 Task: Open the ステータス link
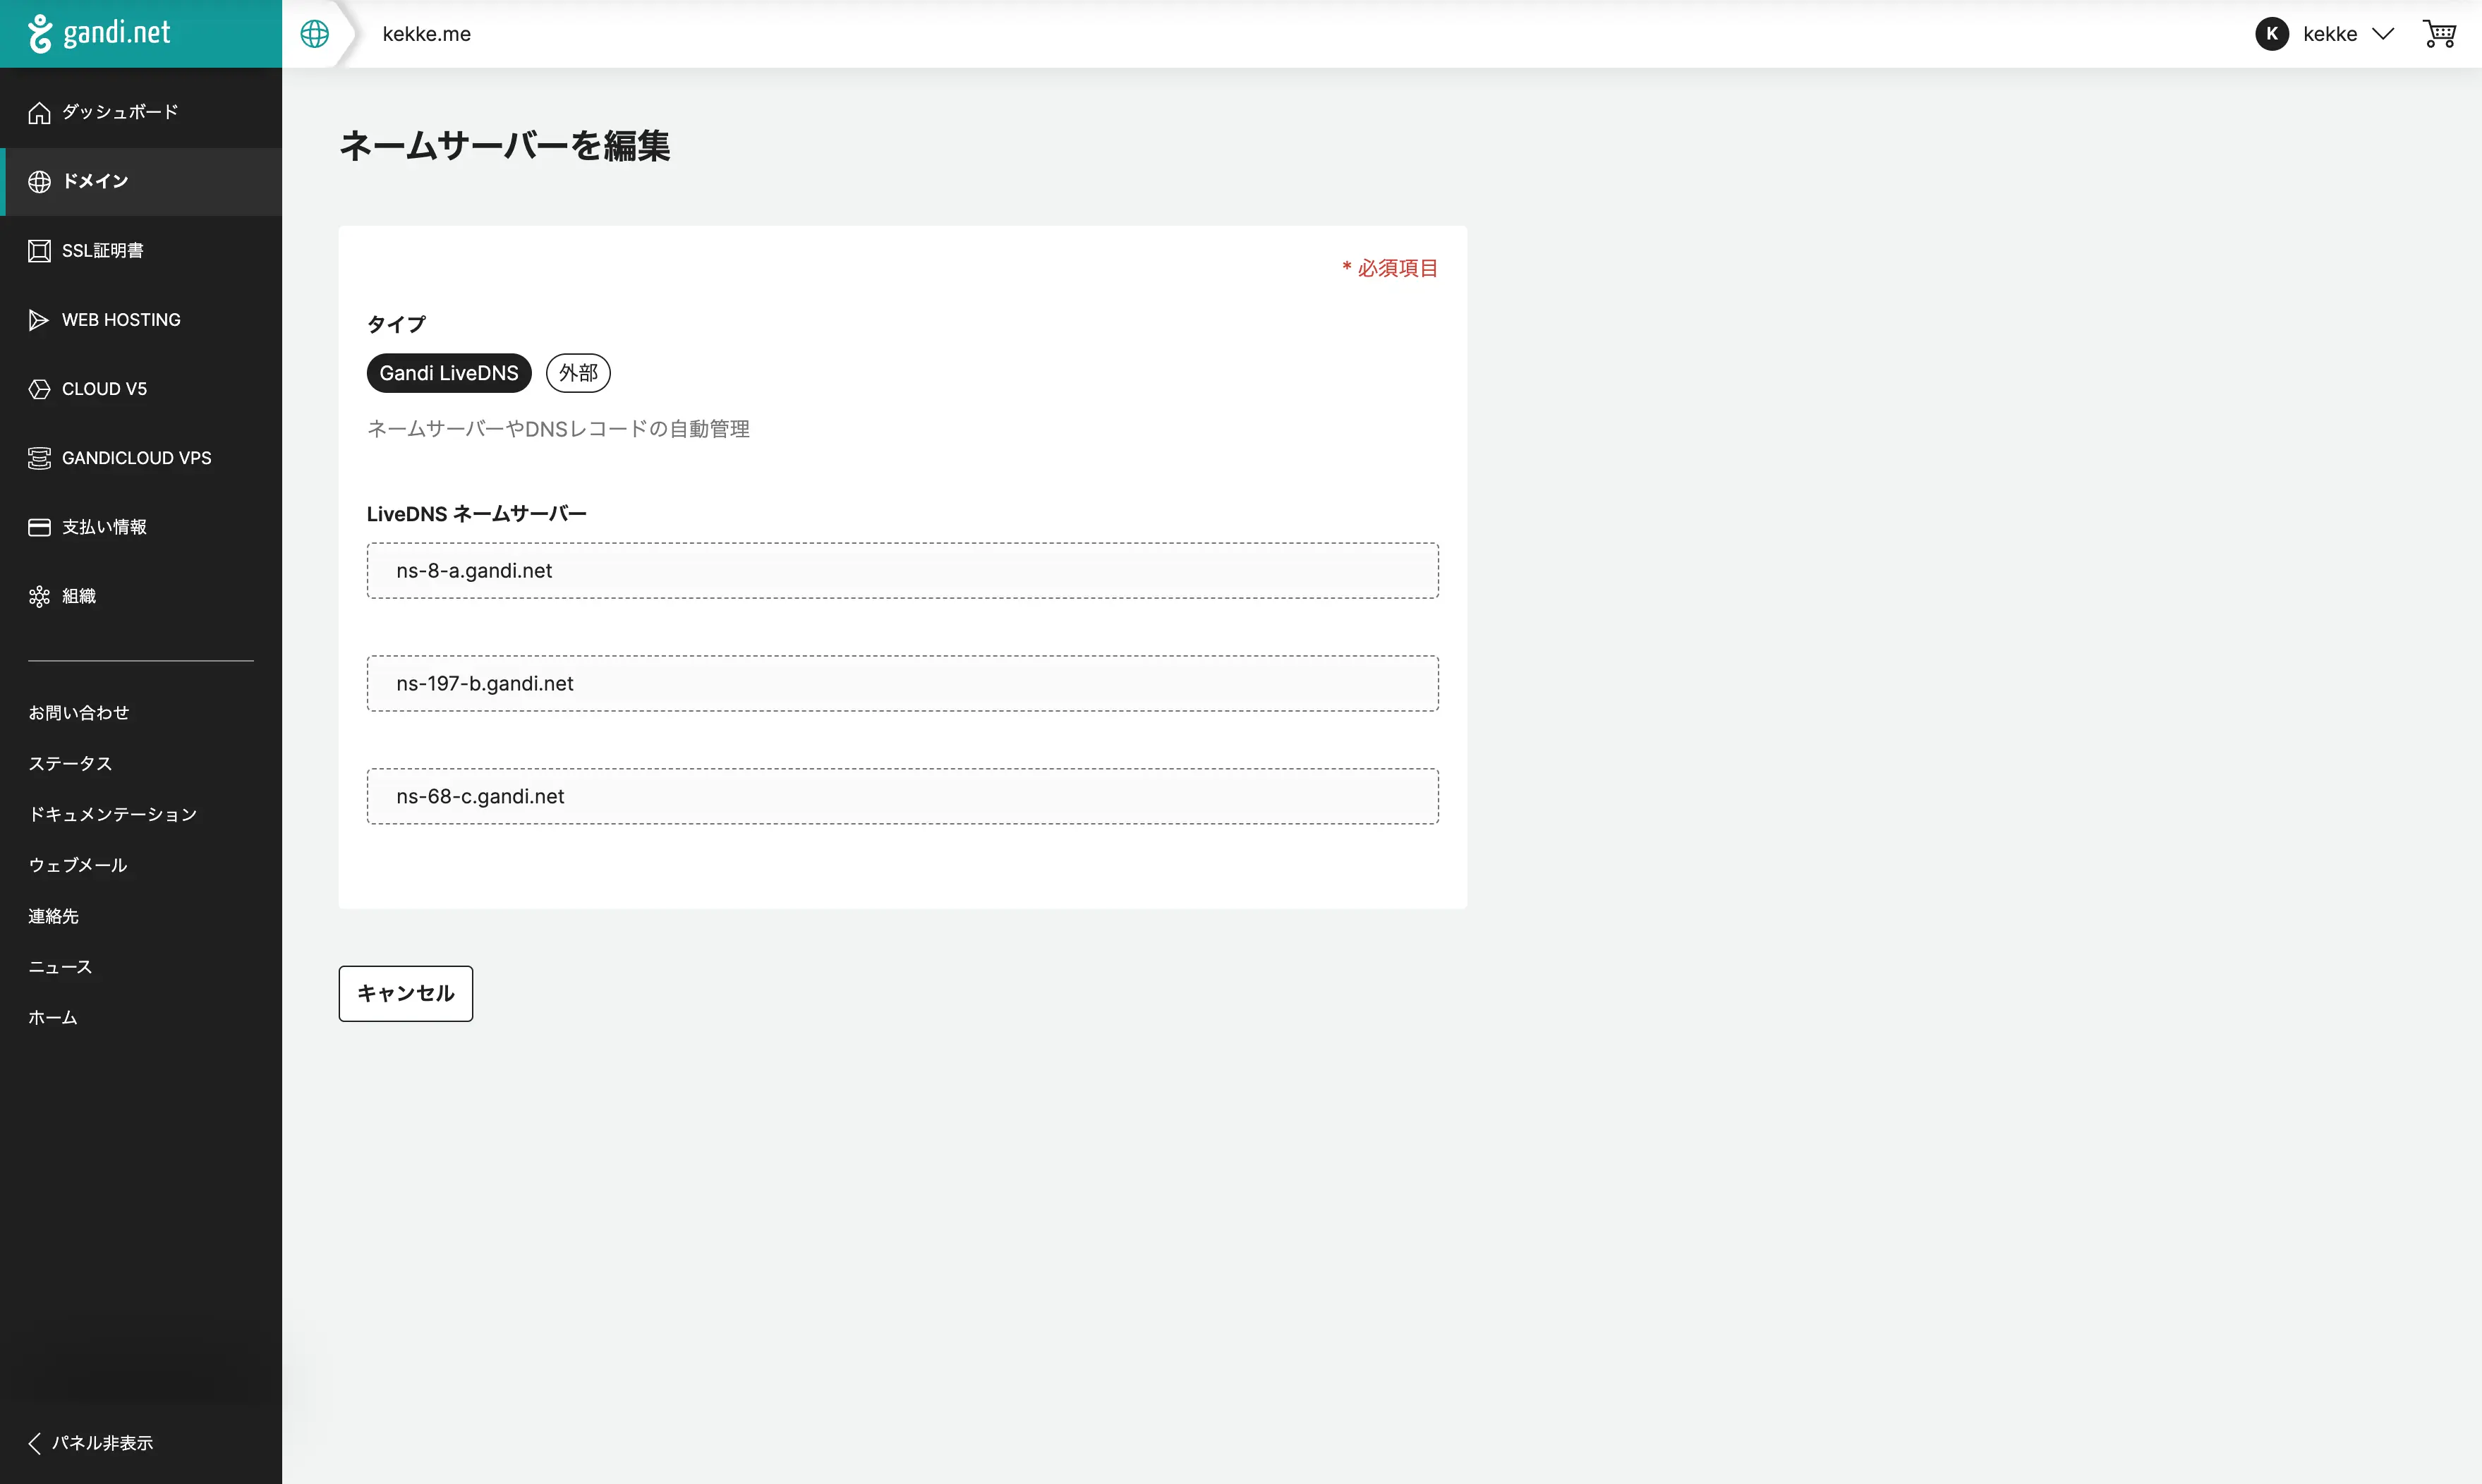pos(70,764)
